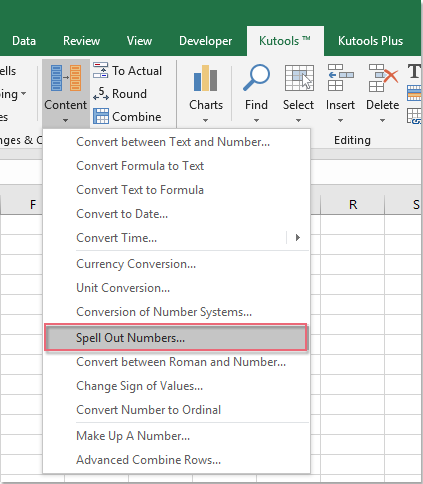Image resolution: width=423 pixels, height=484 pixels.
Task: Click the Text tools T icon
Action: [x=414, y=71]
